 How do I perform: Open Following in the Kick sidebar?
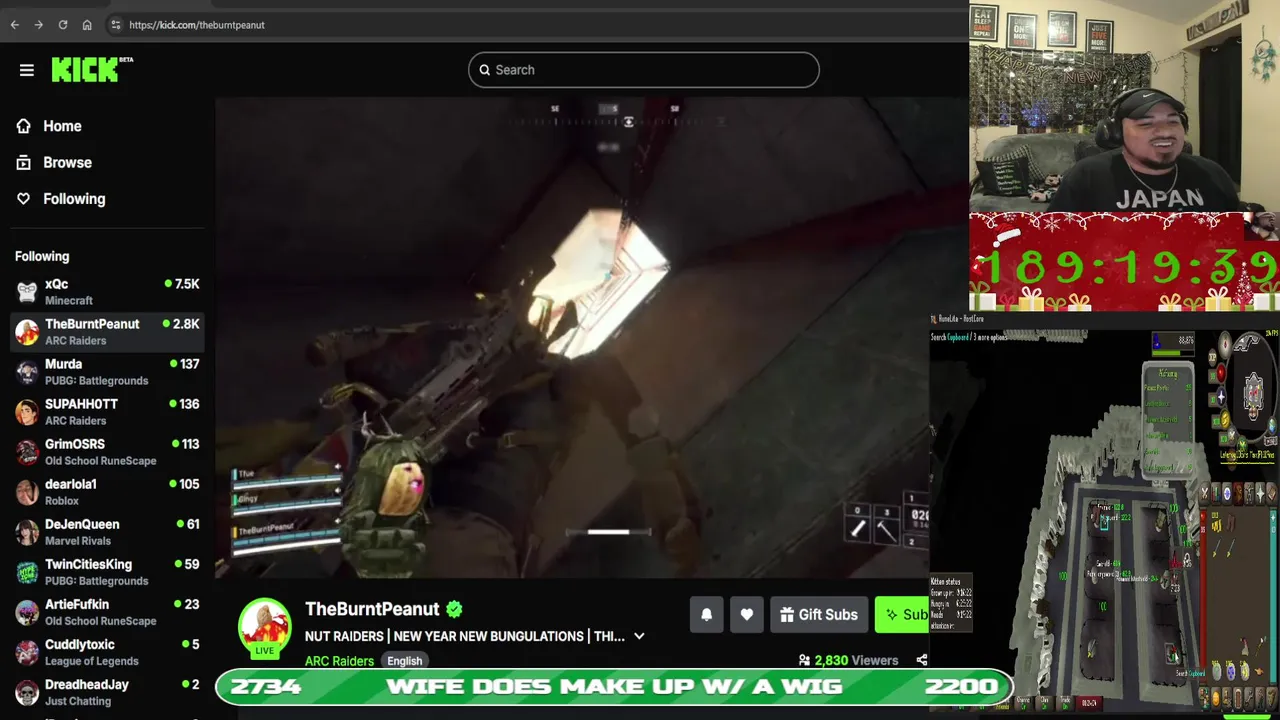pyautogui.click(x=74, y=198)
